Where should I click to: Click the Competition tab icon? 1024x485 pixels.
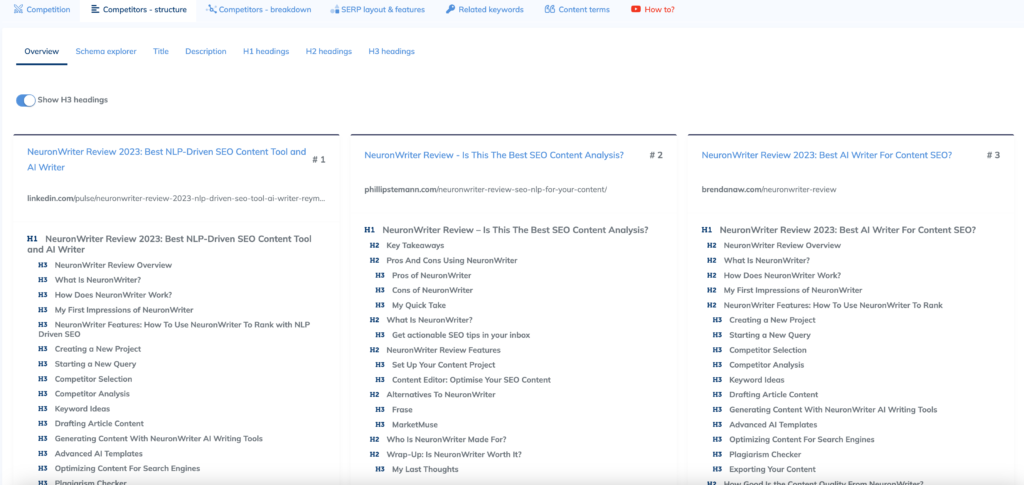18,10
